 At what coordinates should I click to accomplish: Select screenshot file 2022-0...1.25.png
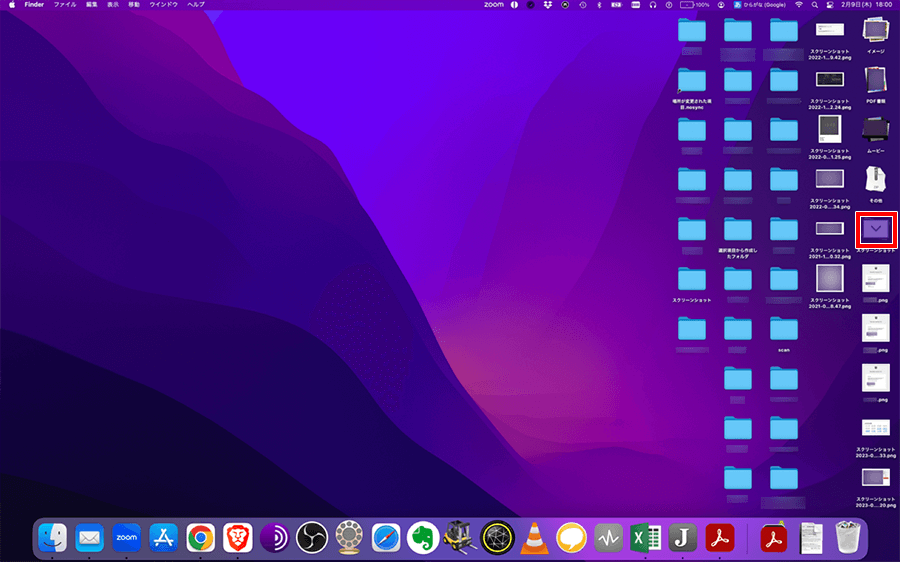pyautogui.click(x=829, y=129)
